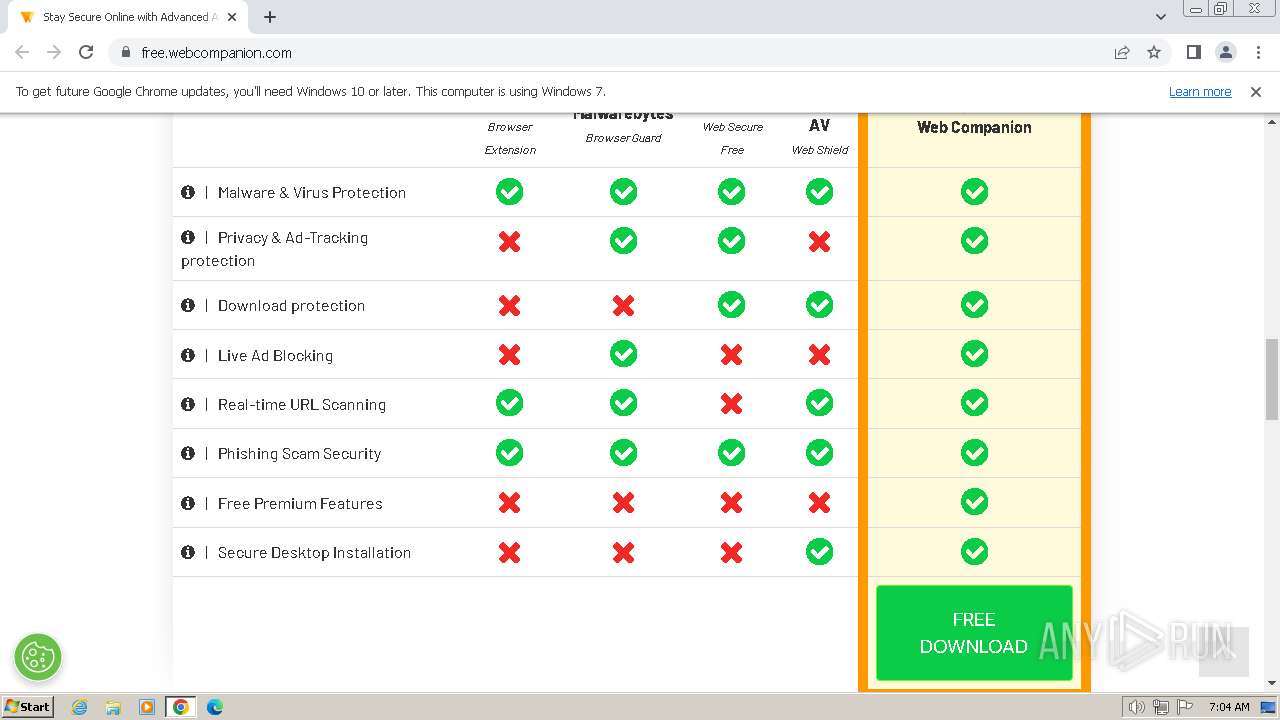1280x720 pixels.
Task: View site information lock icon
Action: [x=125, y=52]
